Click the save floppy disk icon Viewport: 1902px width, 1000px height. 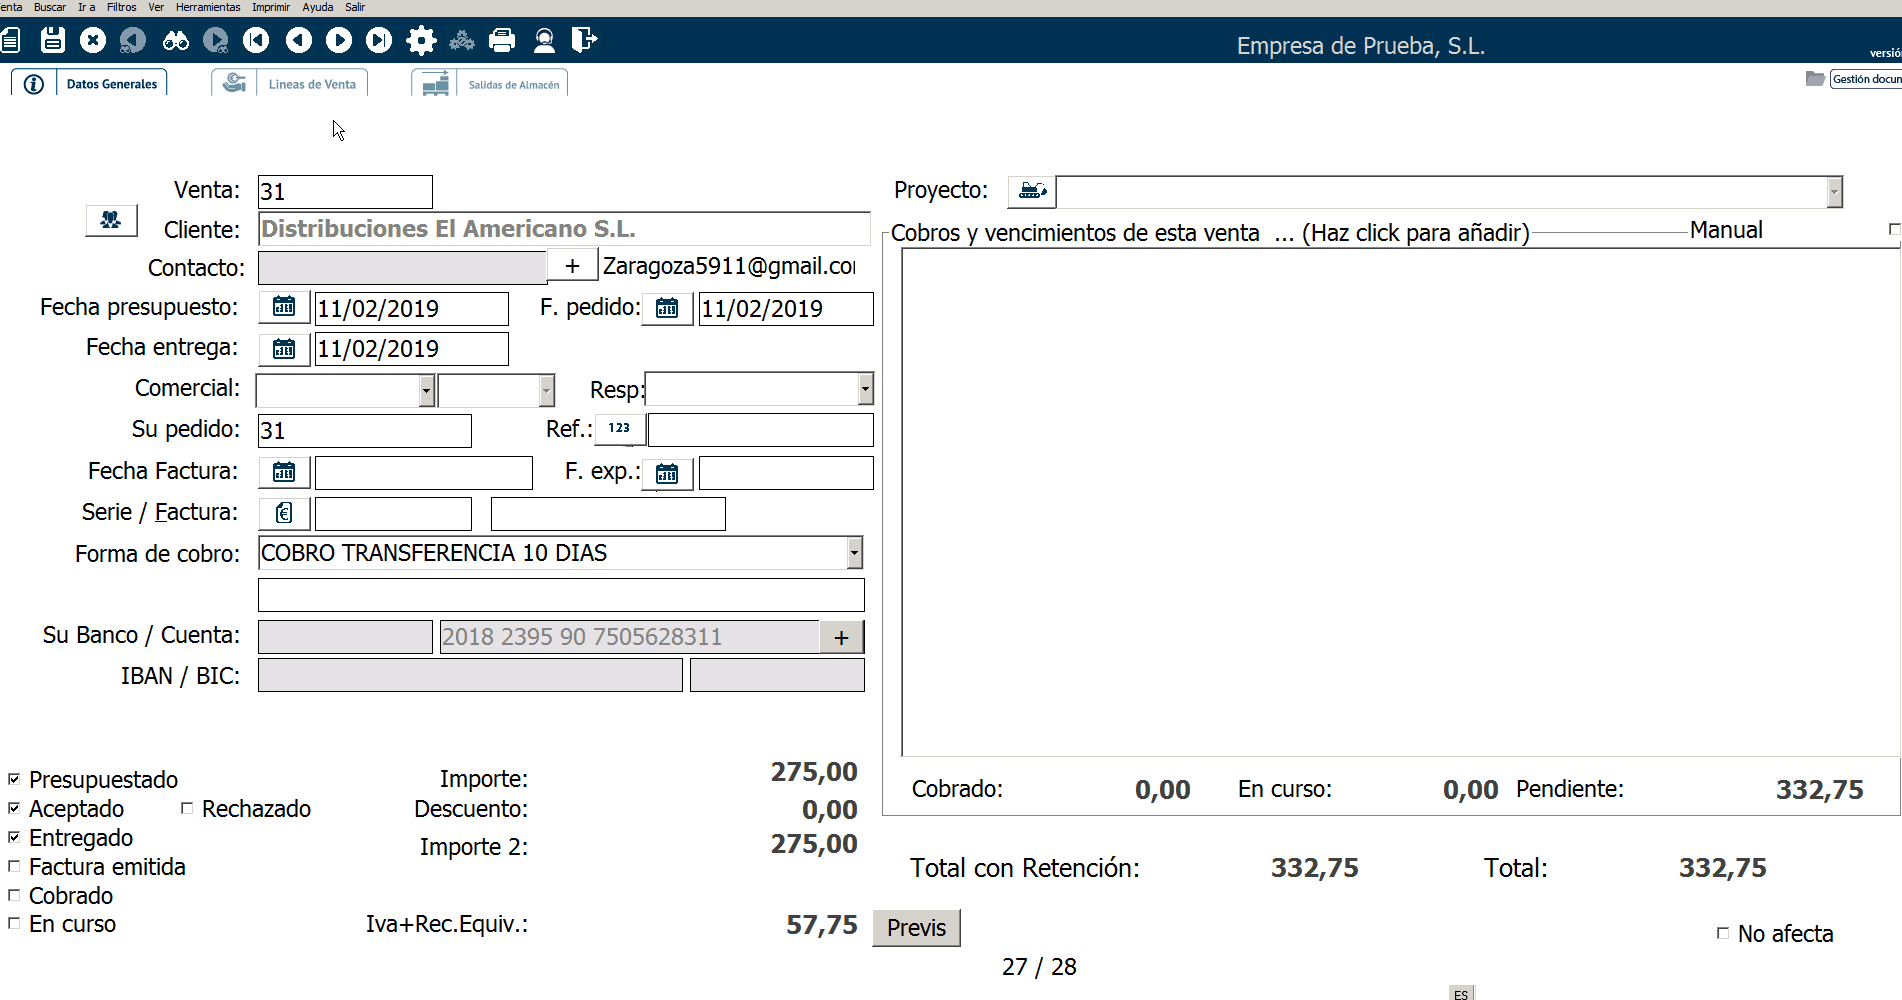tap(53, 40)
